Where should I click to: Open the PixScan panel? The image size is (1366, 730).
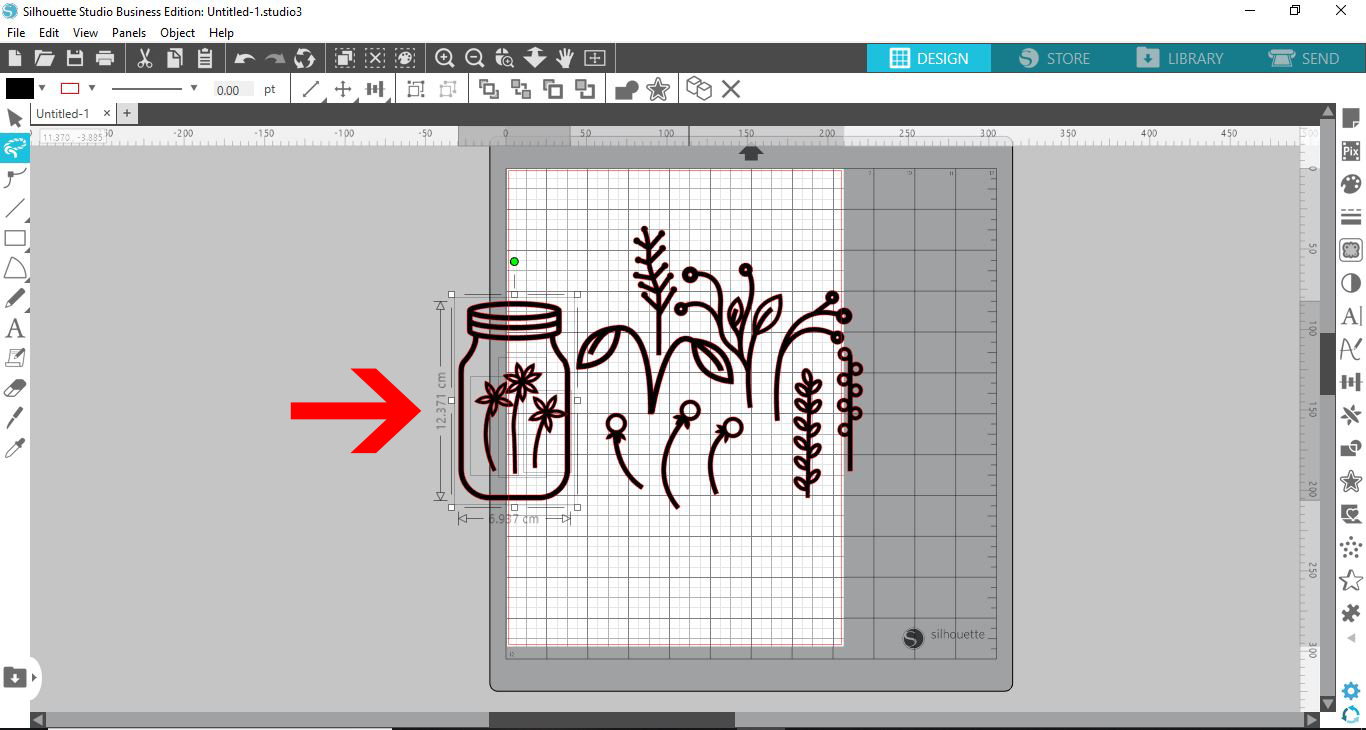(x=1350, y=150)
